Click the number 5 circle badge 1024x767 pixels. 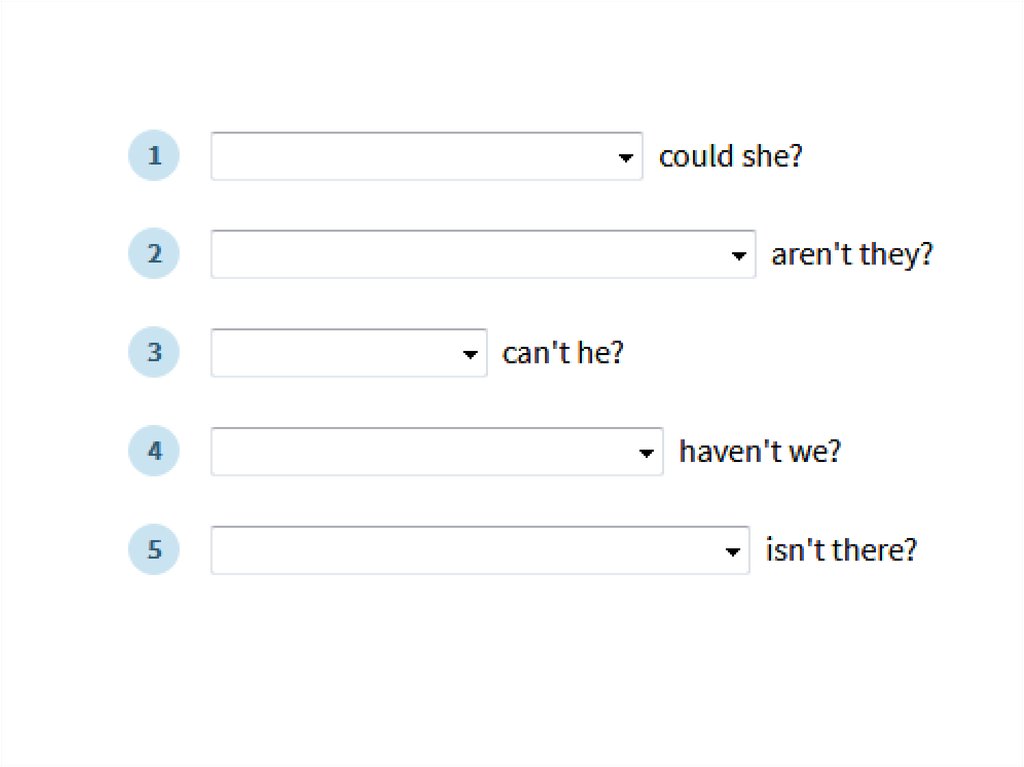pos(154,550)
